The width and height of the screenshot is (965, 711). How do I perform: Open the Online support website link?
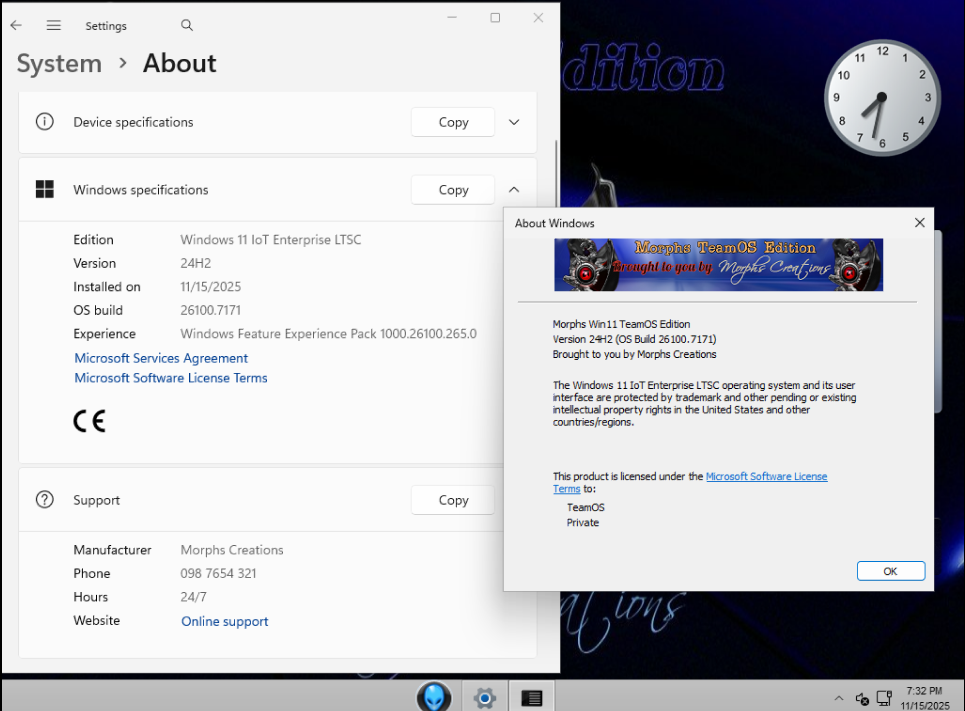tap(225, 621)
